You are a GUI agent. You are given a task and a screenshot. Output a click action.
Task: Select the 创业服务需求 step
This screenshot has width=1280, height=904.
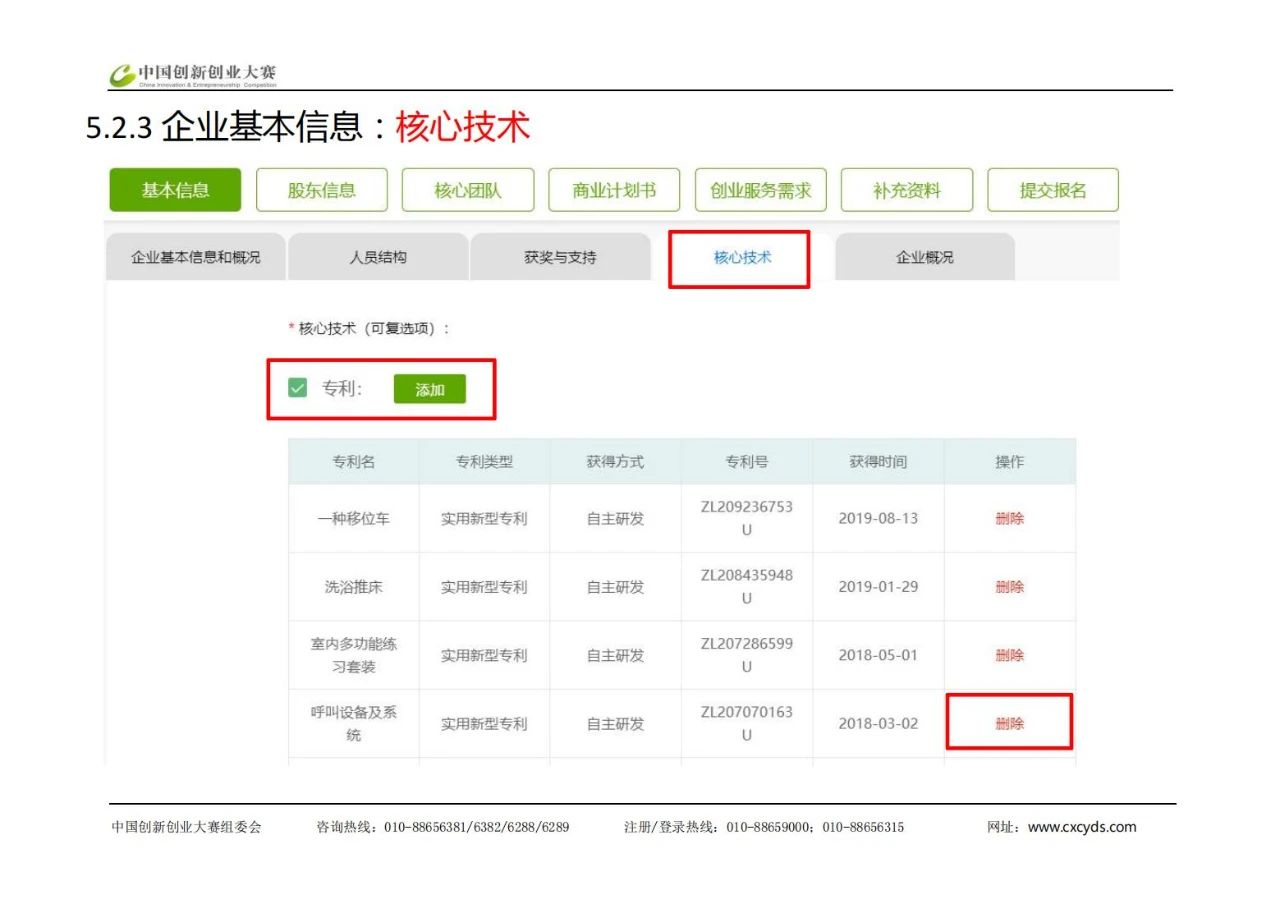(x=760, y=190)
